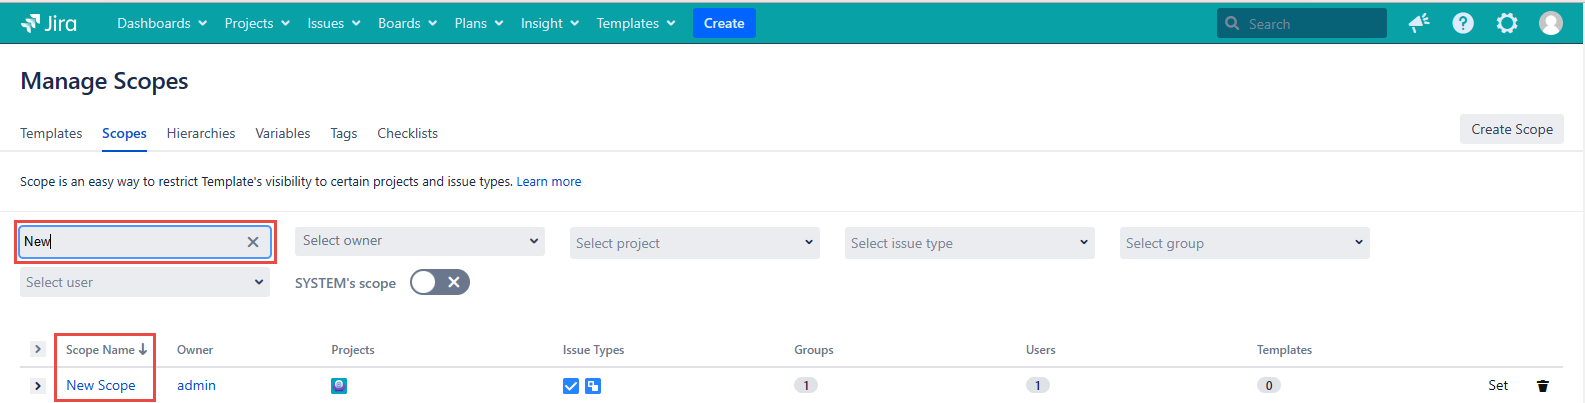
Task: Open the Boards menu
Action: click(x=407, y=23)
